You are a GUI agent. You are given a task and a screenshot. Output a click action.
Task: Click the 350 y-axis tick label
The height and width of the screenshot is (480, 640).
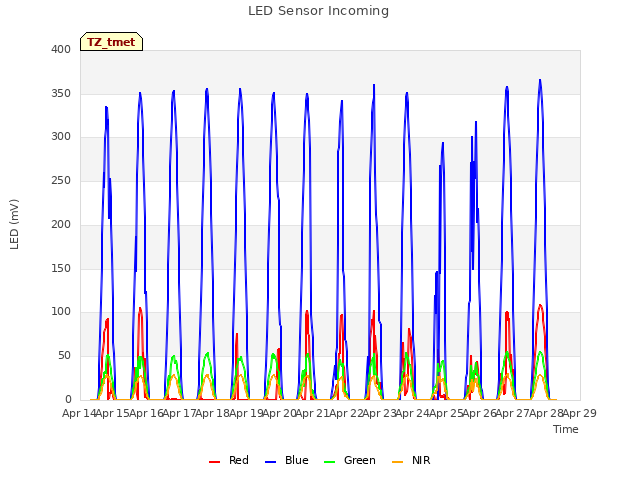coord(61,93)
